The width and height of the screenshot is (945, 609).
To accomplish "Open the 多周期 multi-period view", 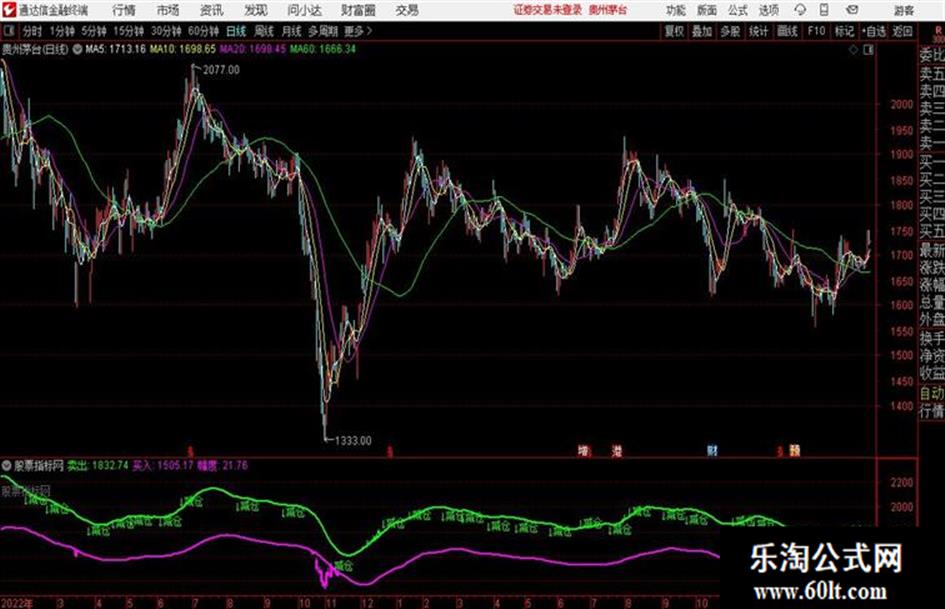I will (323, 31).
